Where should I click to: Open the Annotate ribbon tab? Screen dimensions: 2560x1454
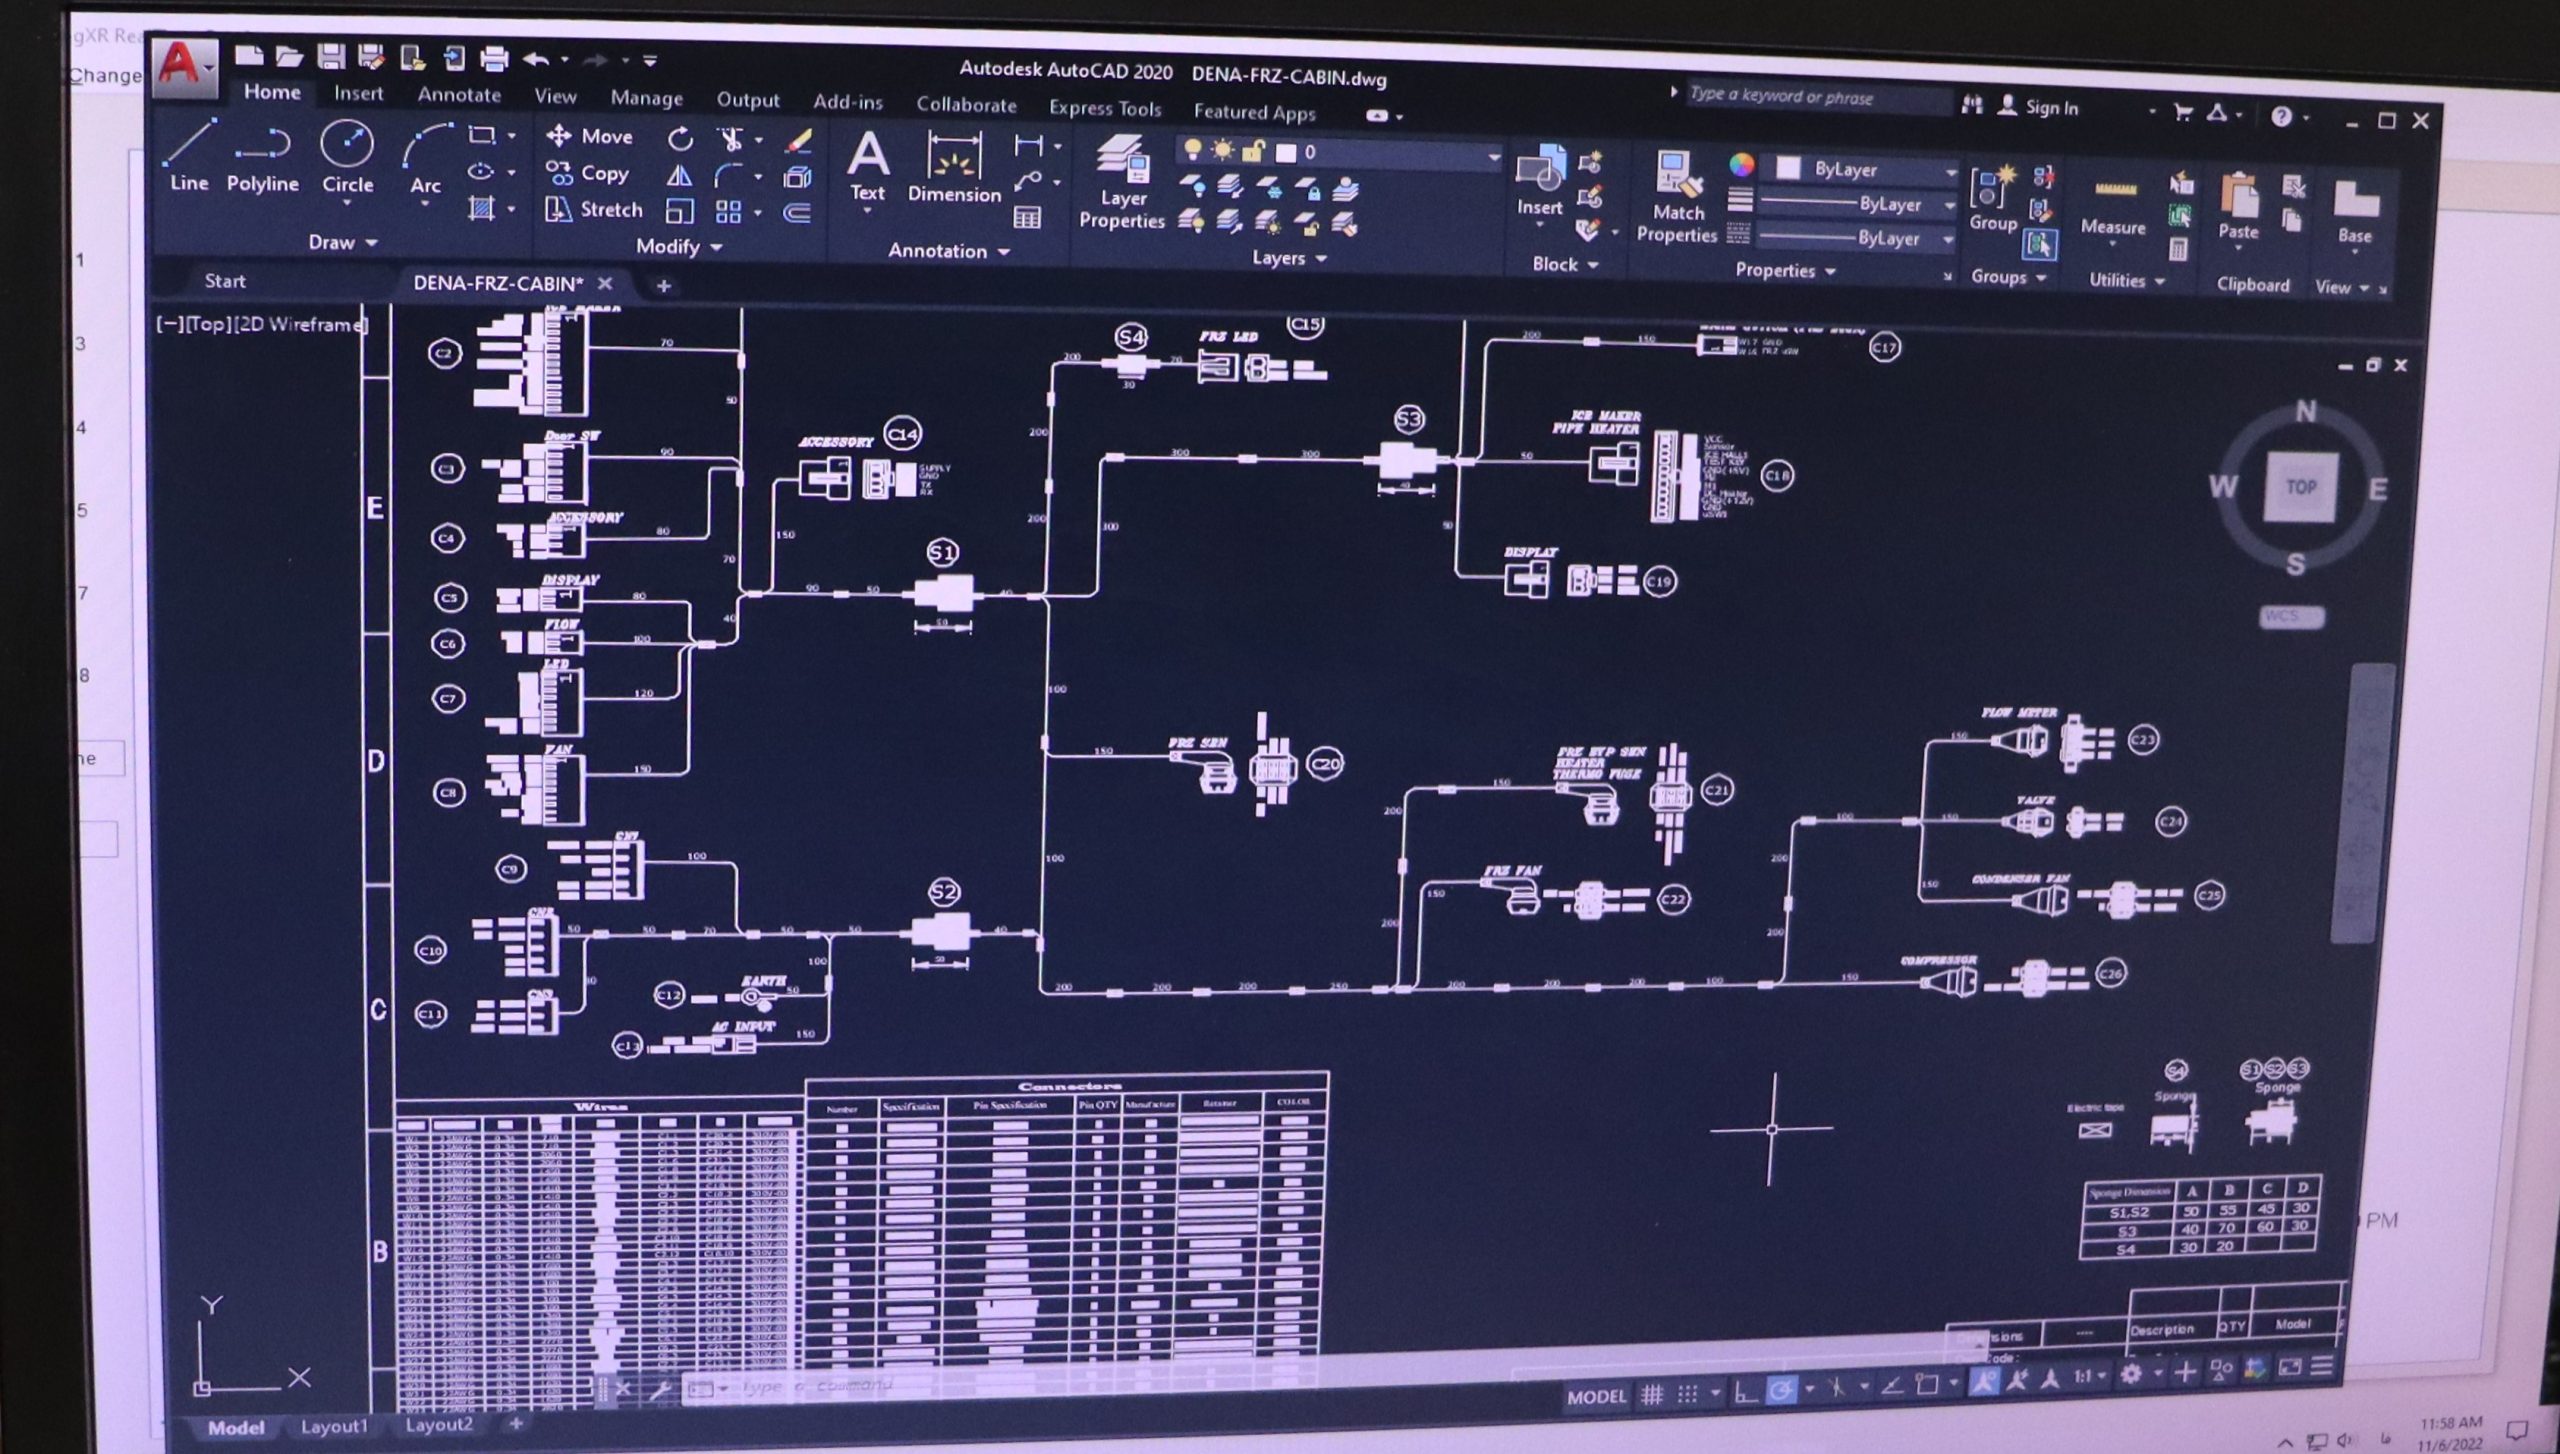tap(459, 95)
